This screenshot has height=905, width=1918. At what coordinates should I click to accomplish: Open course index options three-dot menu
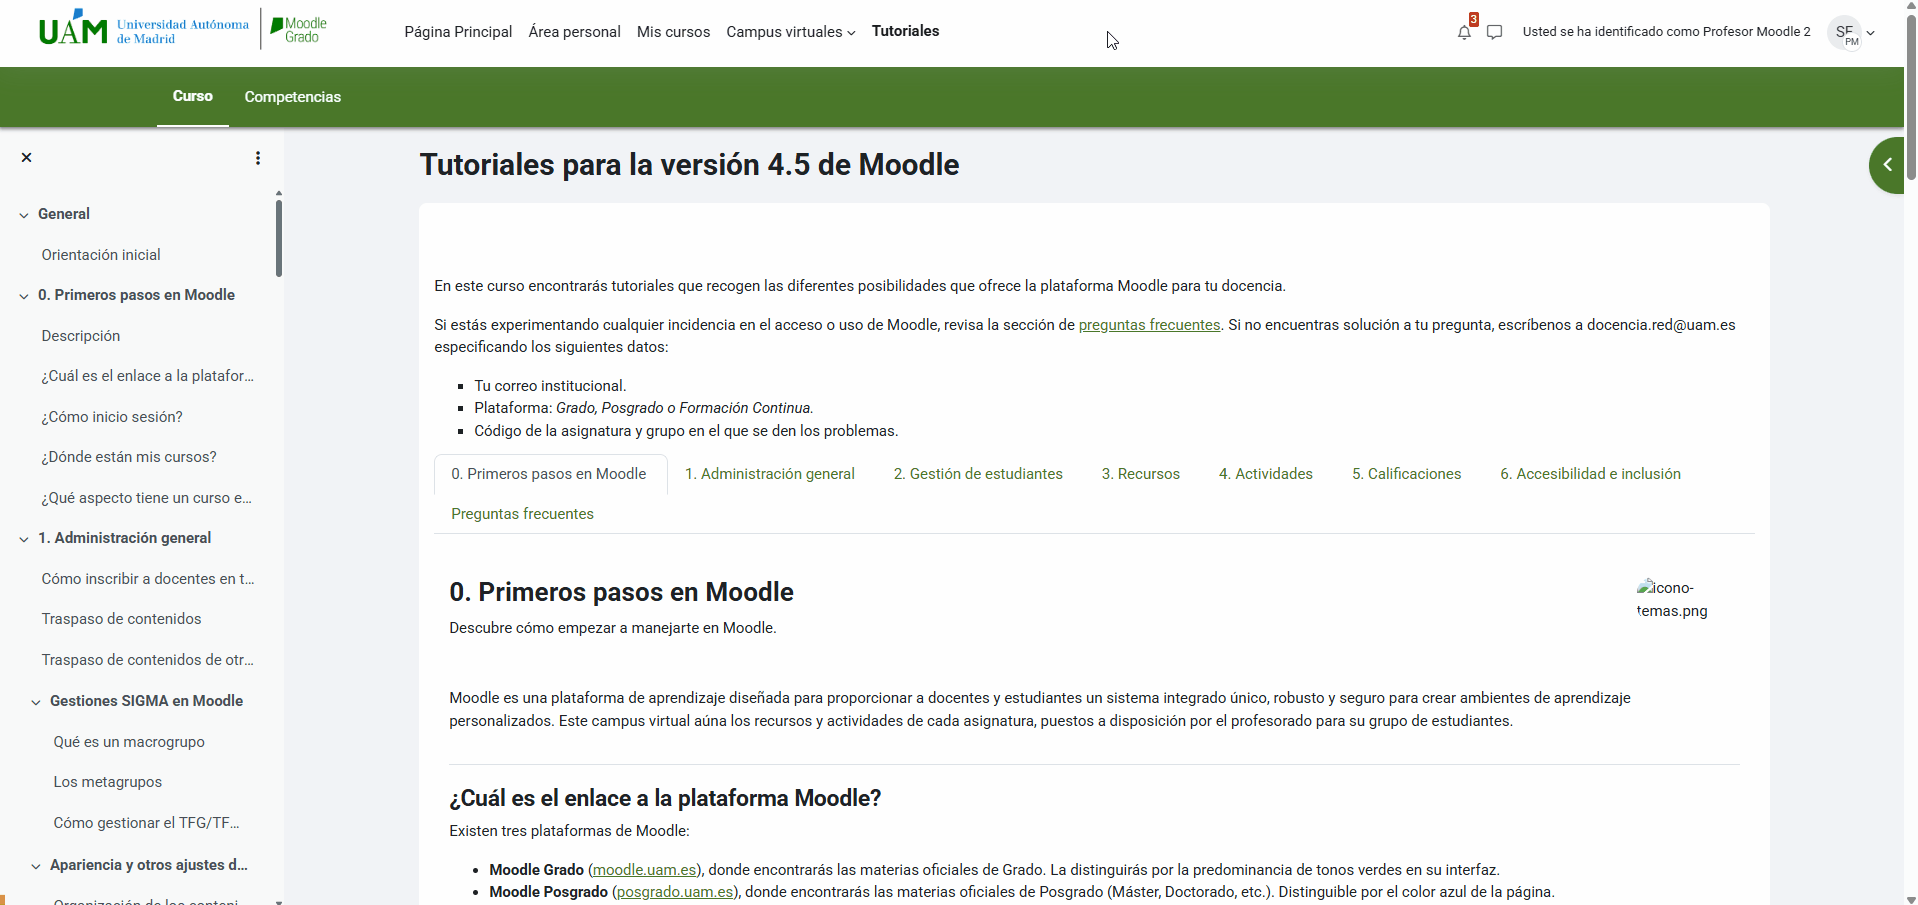[x=258, y=158]
